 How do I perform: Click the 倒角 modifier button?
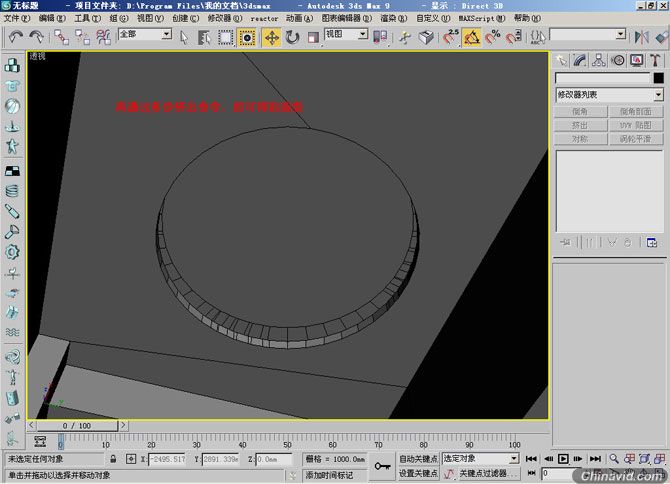tap(580, 112)
